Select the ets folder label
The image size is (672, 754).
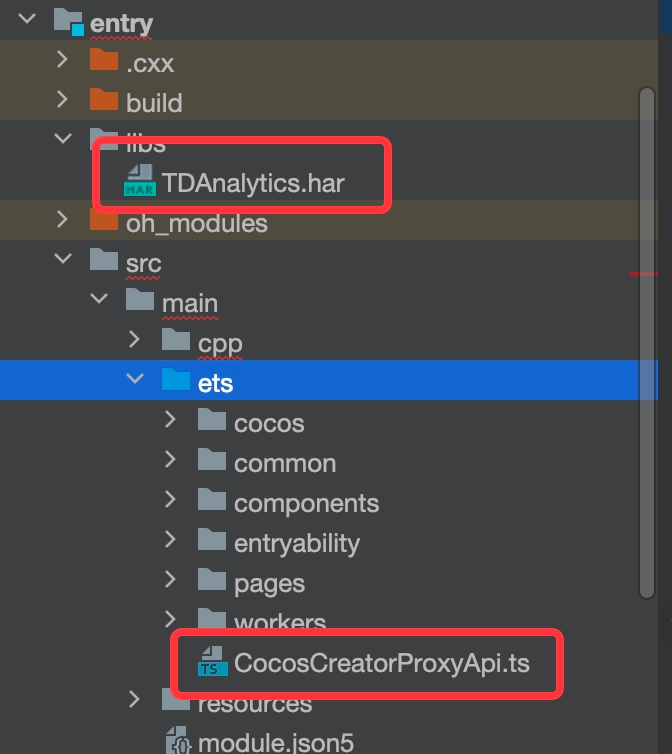pos(216,383)
